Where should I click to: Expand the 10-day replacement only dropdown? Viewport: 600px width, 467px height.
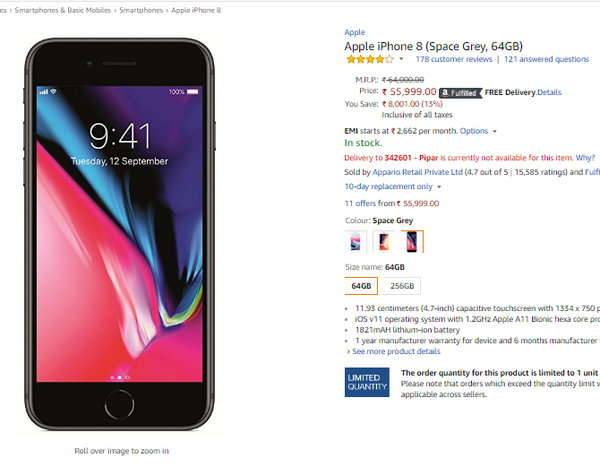click(393, 186)
